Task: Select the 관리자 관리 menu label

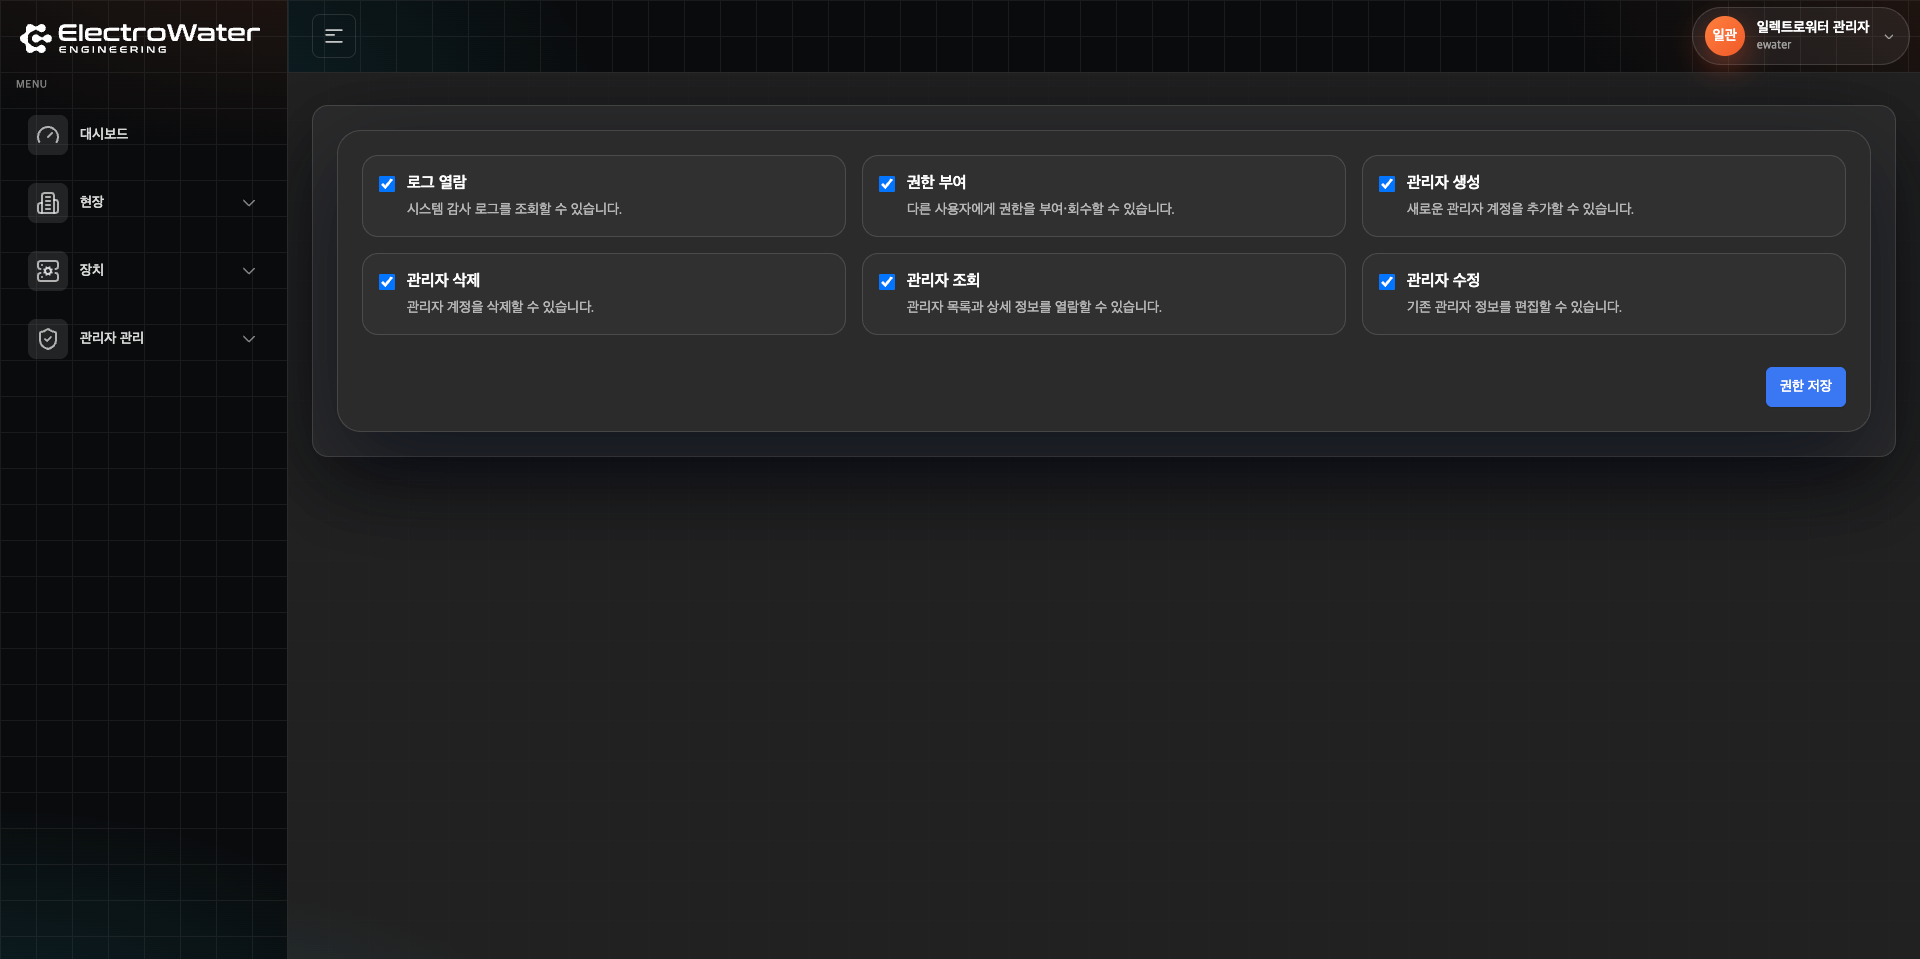Action: click(112, 338)
